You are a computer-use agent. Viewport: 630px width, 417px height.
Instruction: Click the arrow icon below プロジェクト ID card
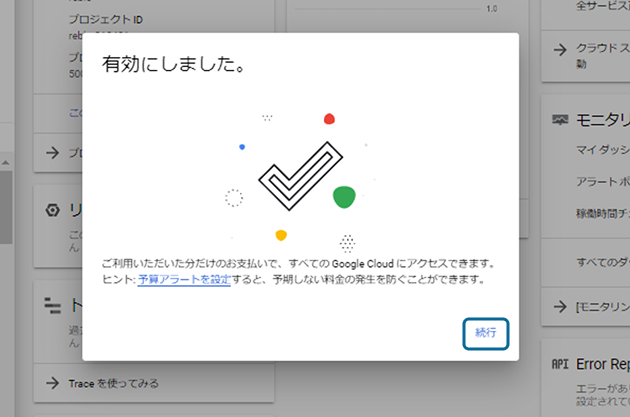(x=52, y=153)
